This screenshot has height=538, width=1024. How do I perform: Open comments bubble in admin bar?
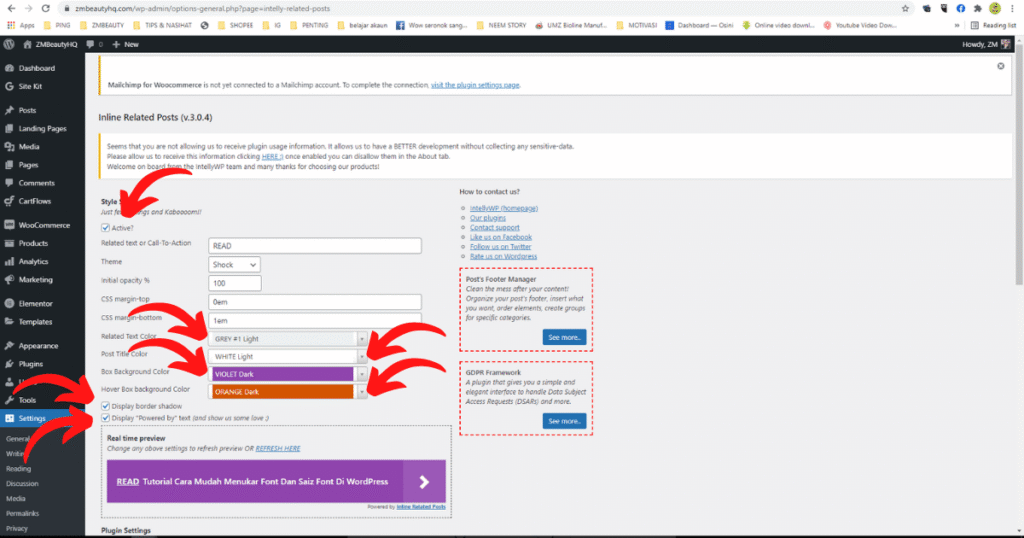(x=90, y=44)
